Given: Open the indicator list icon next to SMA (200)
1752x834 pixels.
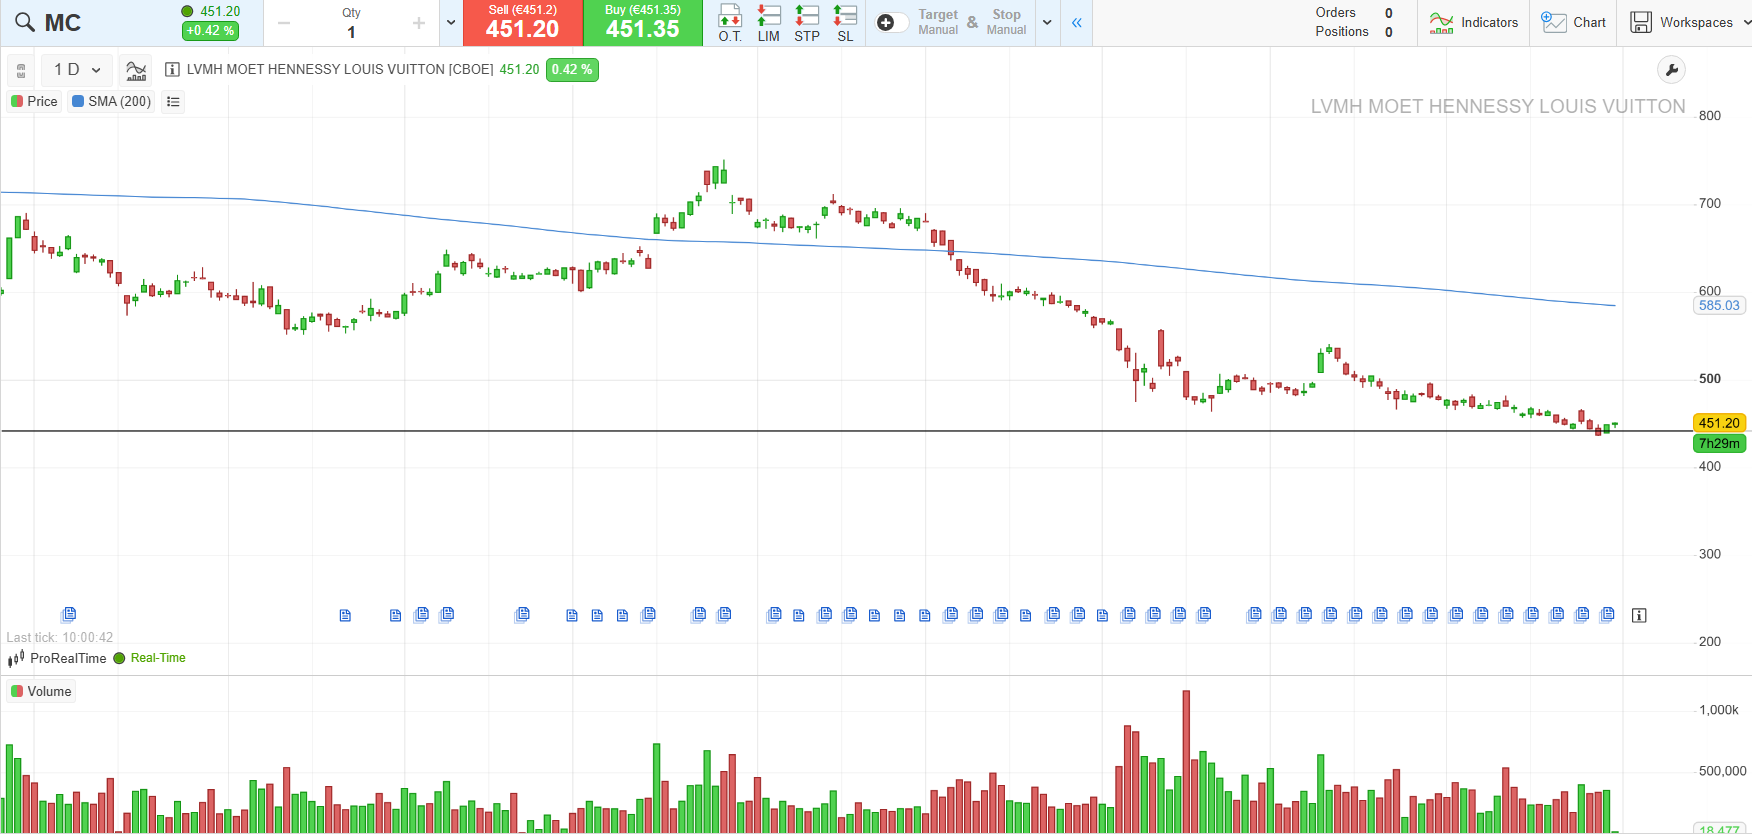Looking at the screenshot, I should pyautogui.click(x=173, y=102).
